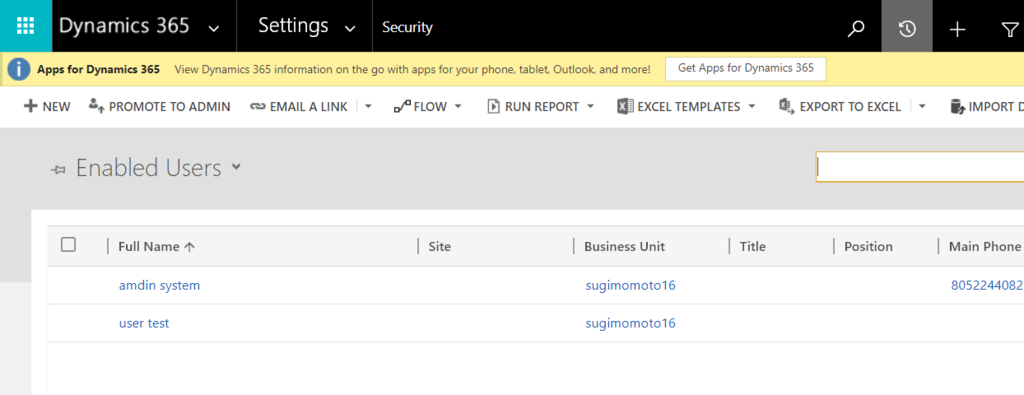
Task: Click the Flow icon
Action: coord(402,106)
